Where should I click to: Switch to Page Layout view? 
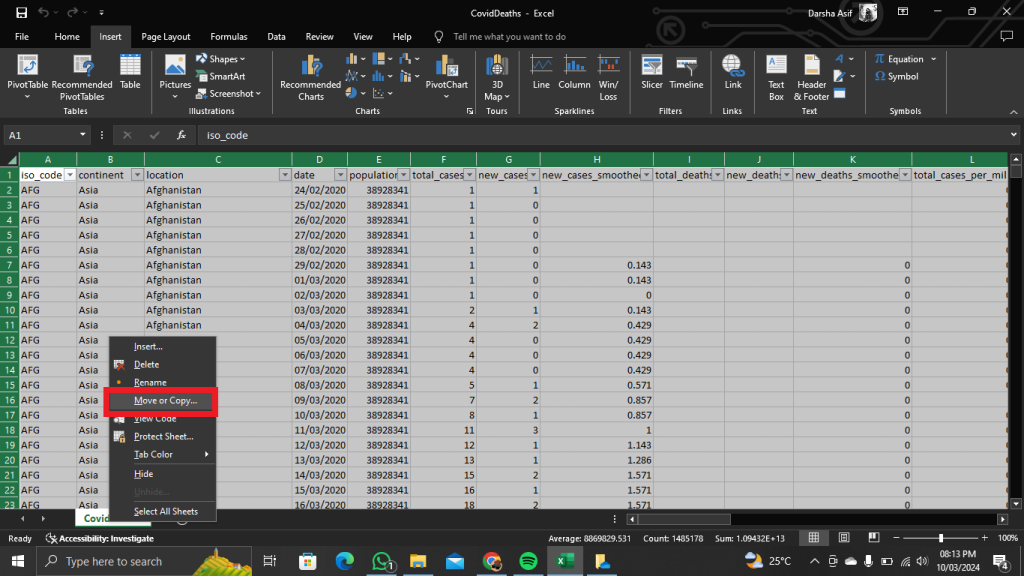[x=844, y=538]
